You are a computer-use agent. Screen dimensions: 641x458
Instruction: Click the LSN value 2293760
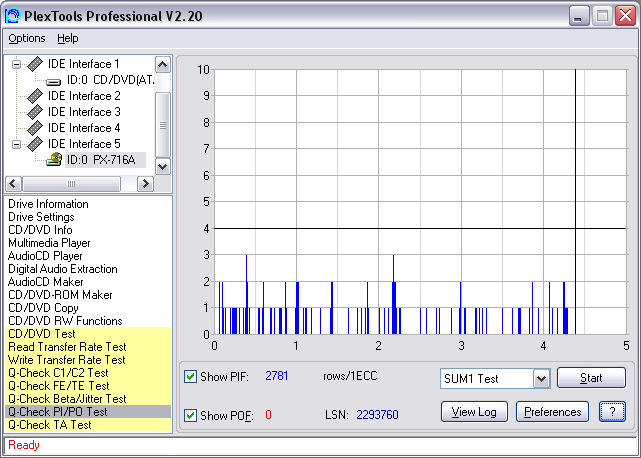click(377, 415)
